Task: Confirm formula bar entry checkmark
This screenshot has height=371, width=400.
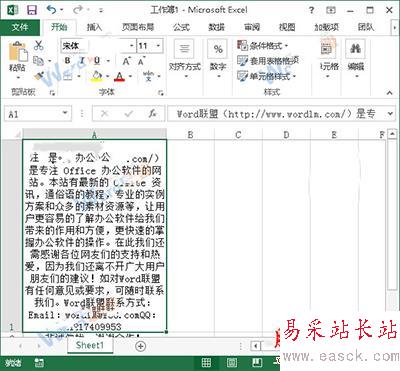Action: 128,114
